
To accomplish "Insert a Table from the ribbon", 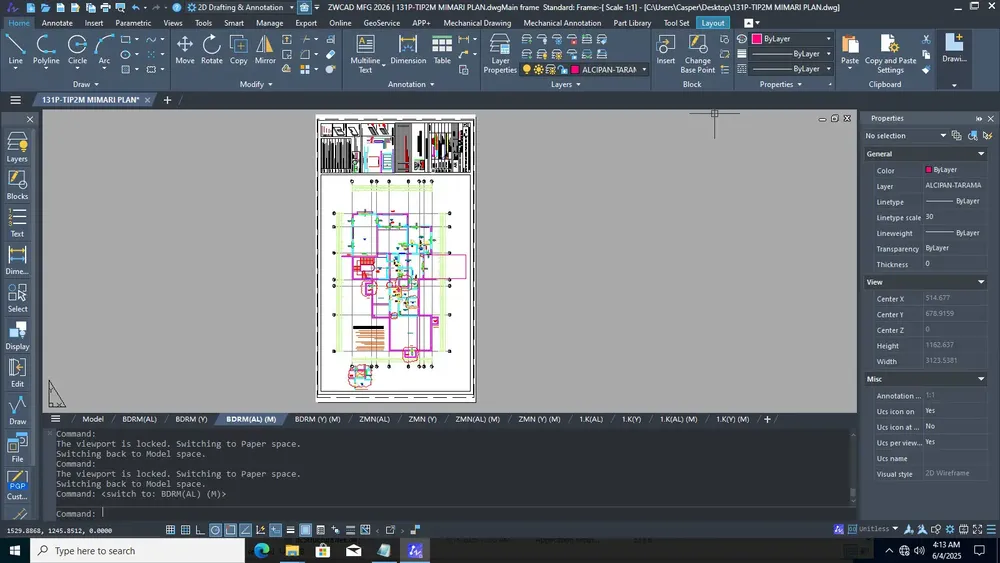I will [442, 50].
